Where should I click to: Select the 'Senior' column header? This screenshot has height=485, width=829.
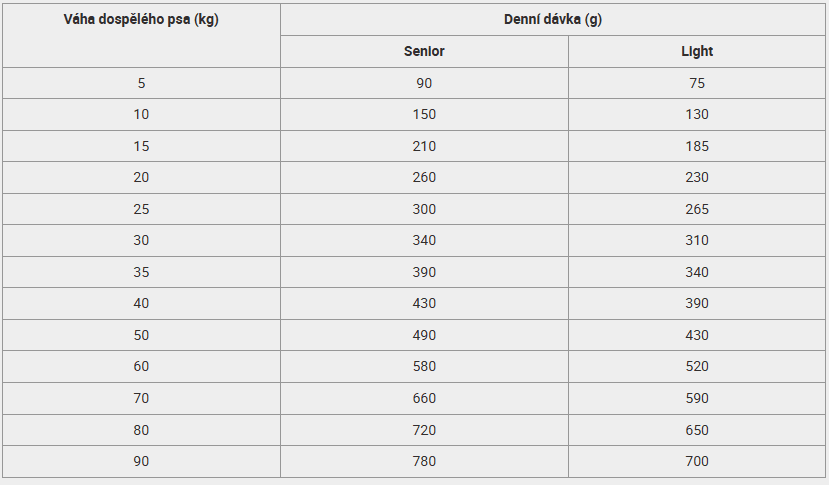coord(424,51)
